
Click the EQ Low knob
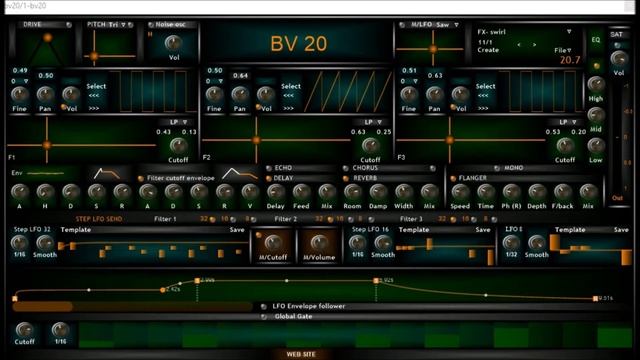[596, 145]
